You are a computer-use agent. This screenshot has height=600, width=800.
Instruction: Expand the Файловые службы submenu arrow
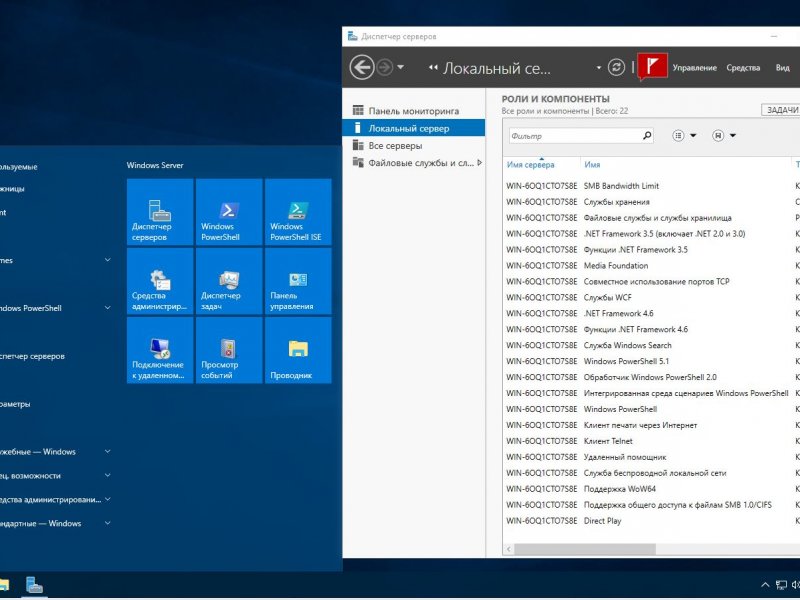(x=480, y=163)
